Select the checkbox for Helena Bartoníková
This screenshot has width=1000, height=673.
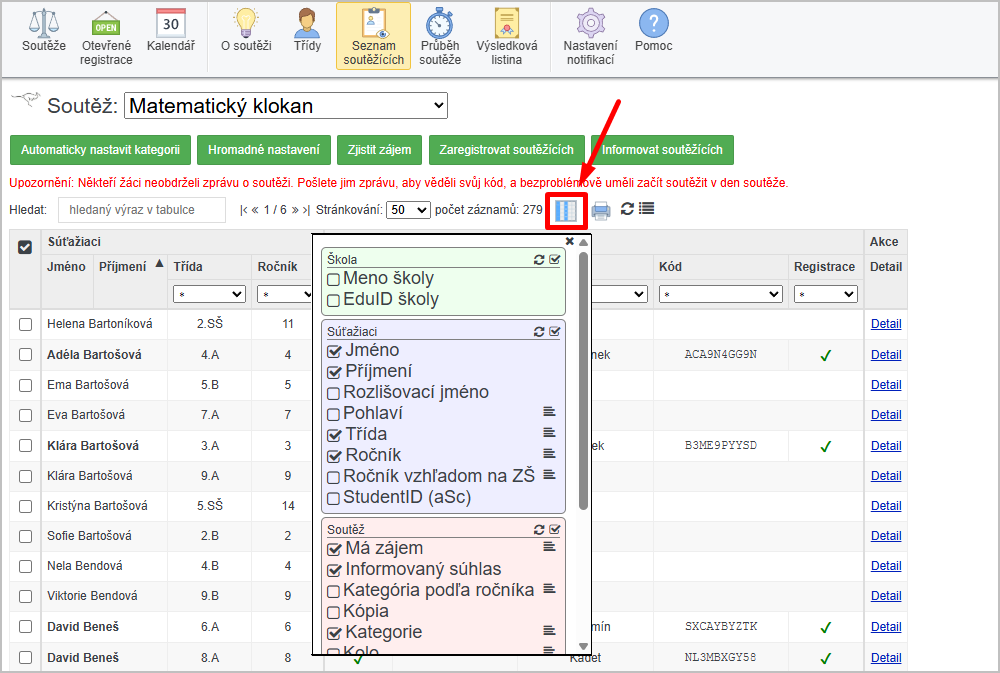pos(26,324)
